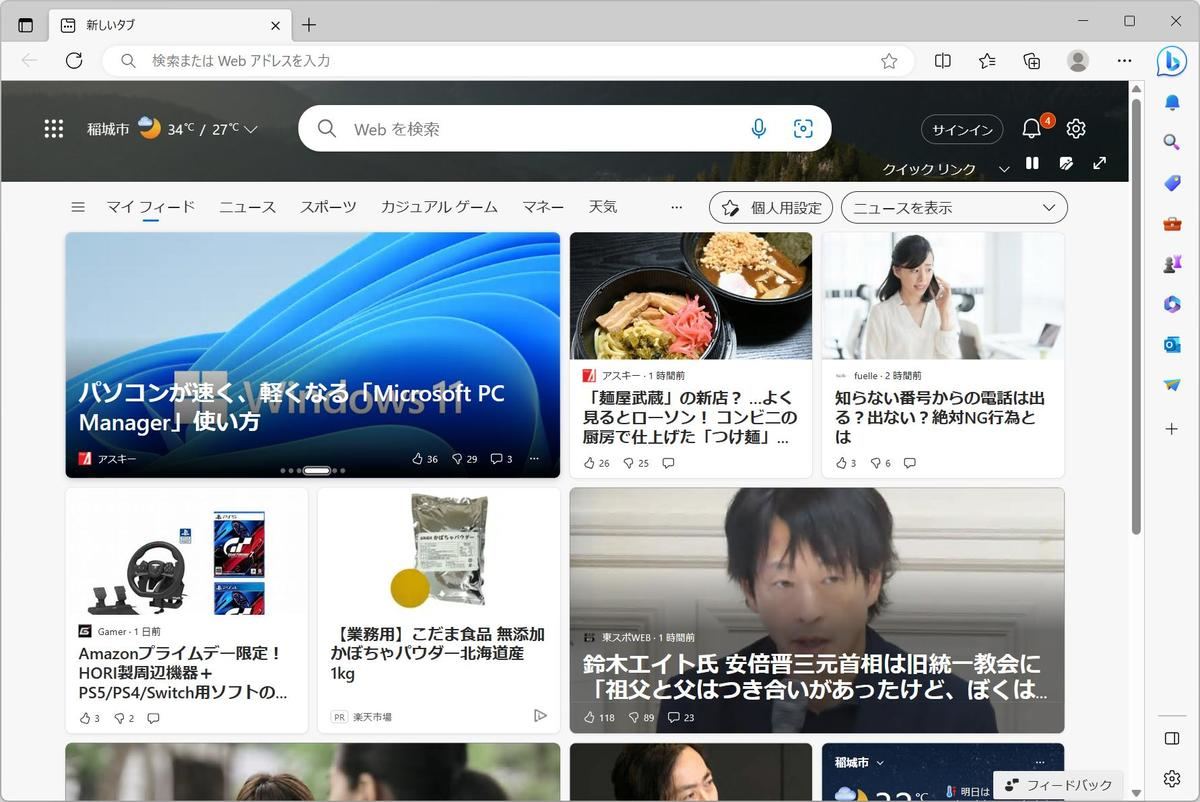Open the Amazonプライムデー HORI article

coord(183,672)
